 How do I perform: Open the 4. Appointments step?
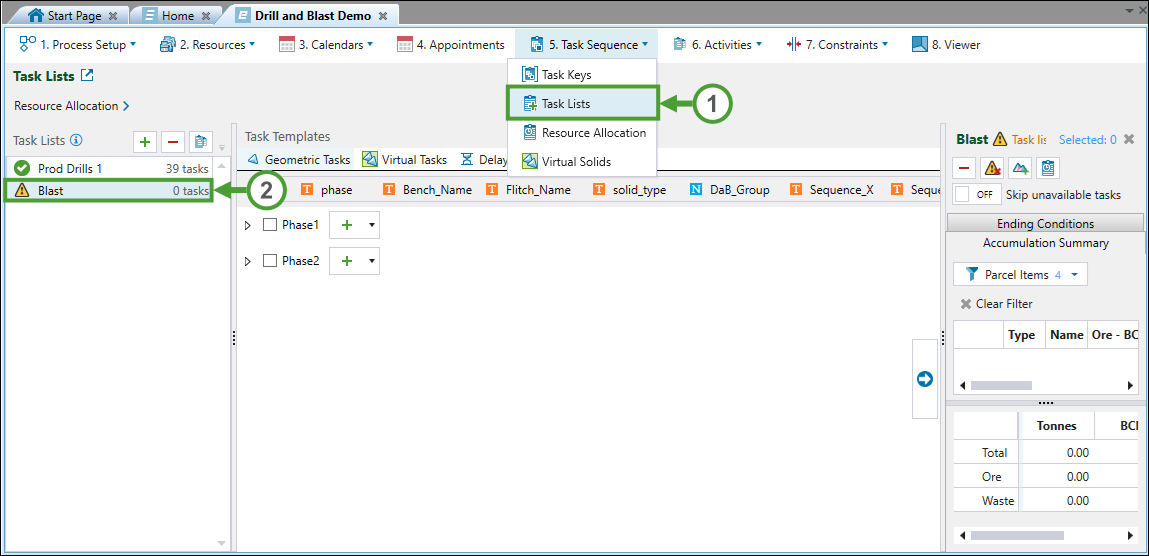451,45
